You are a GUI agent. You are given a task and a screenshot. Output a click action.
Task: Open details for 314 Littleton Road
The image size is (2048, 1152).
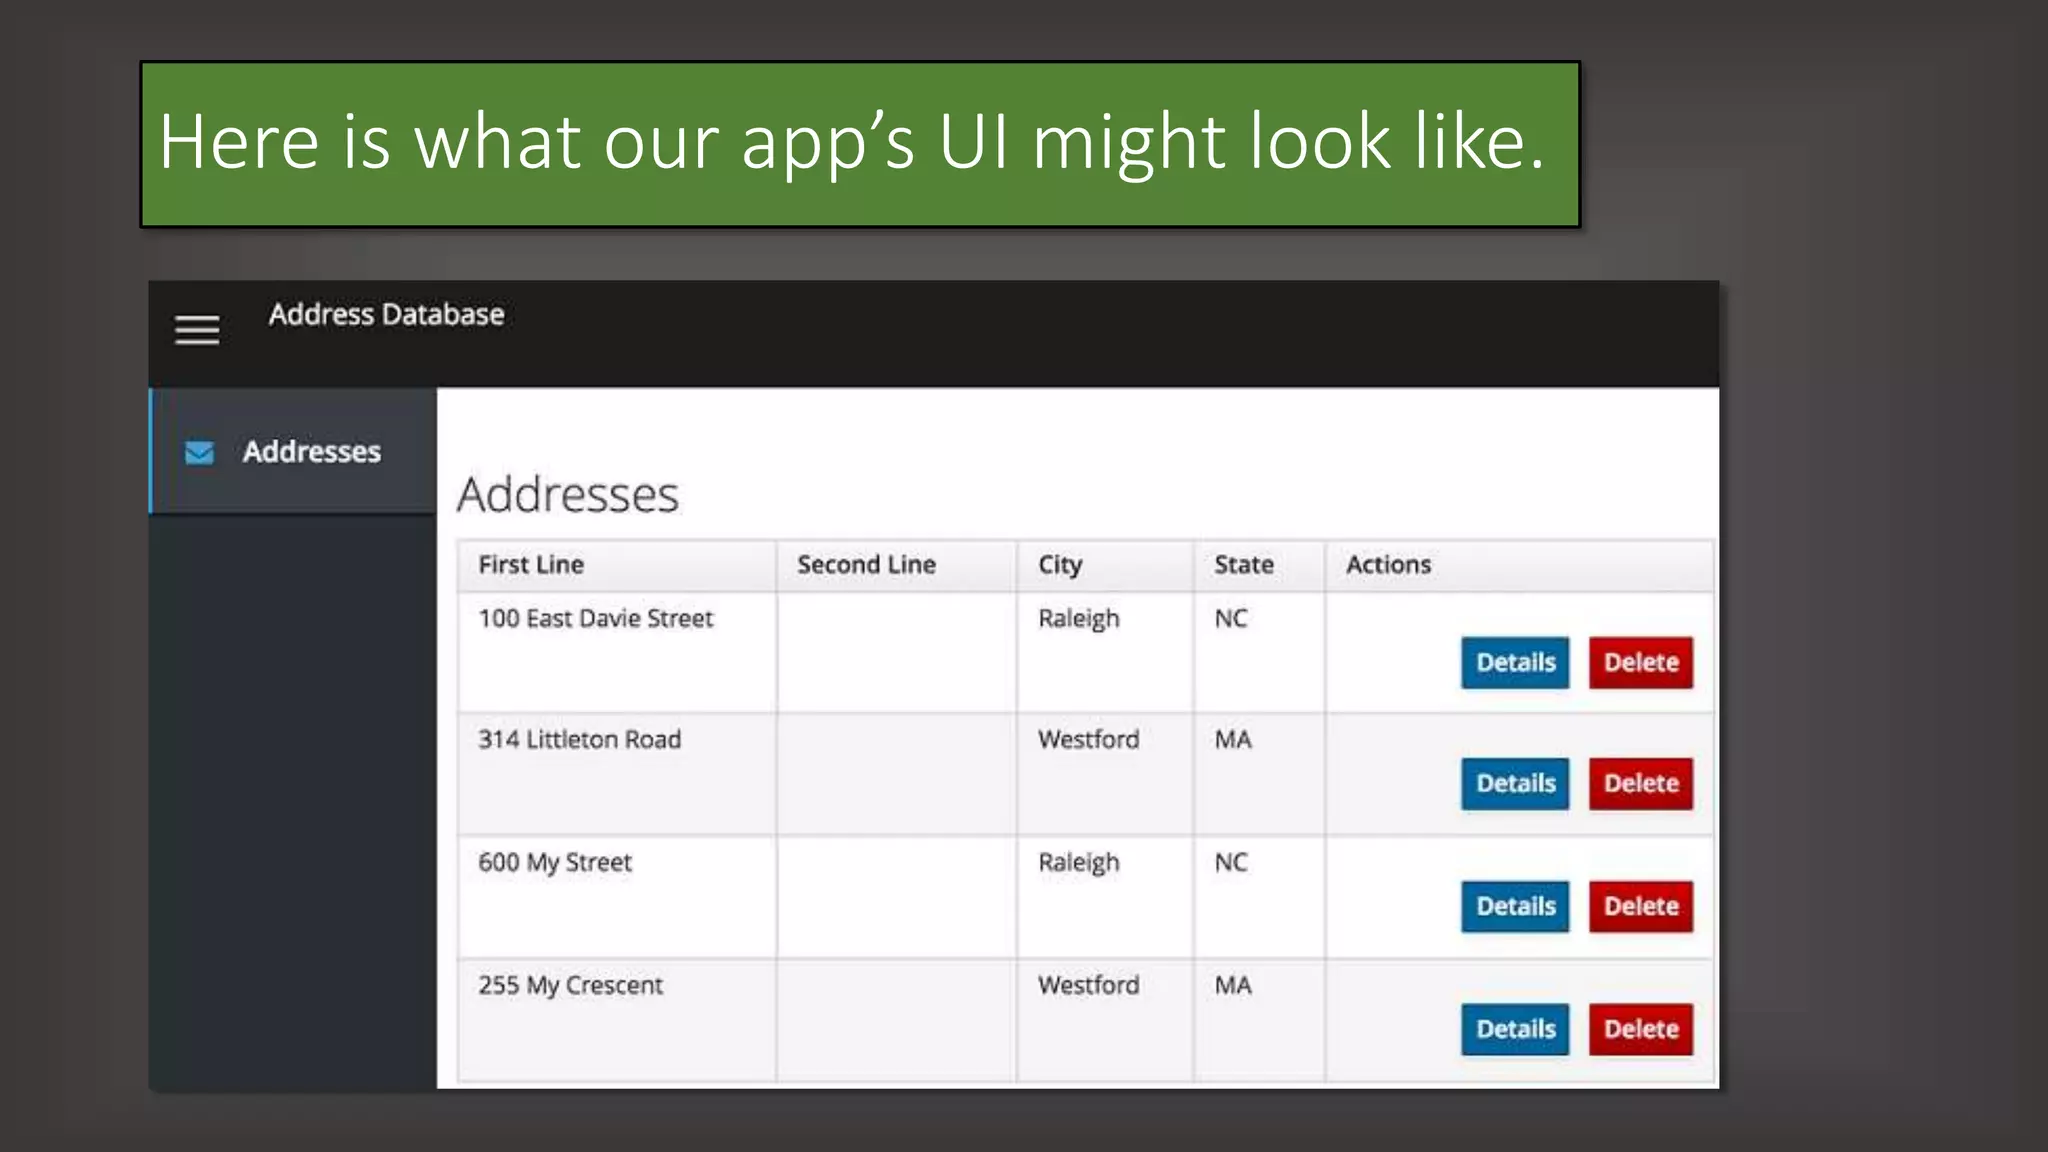(x=1515, y=784)
